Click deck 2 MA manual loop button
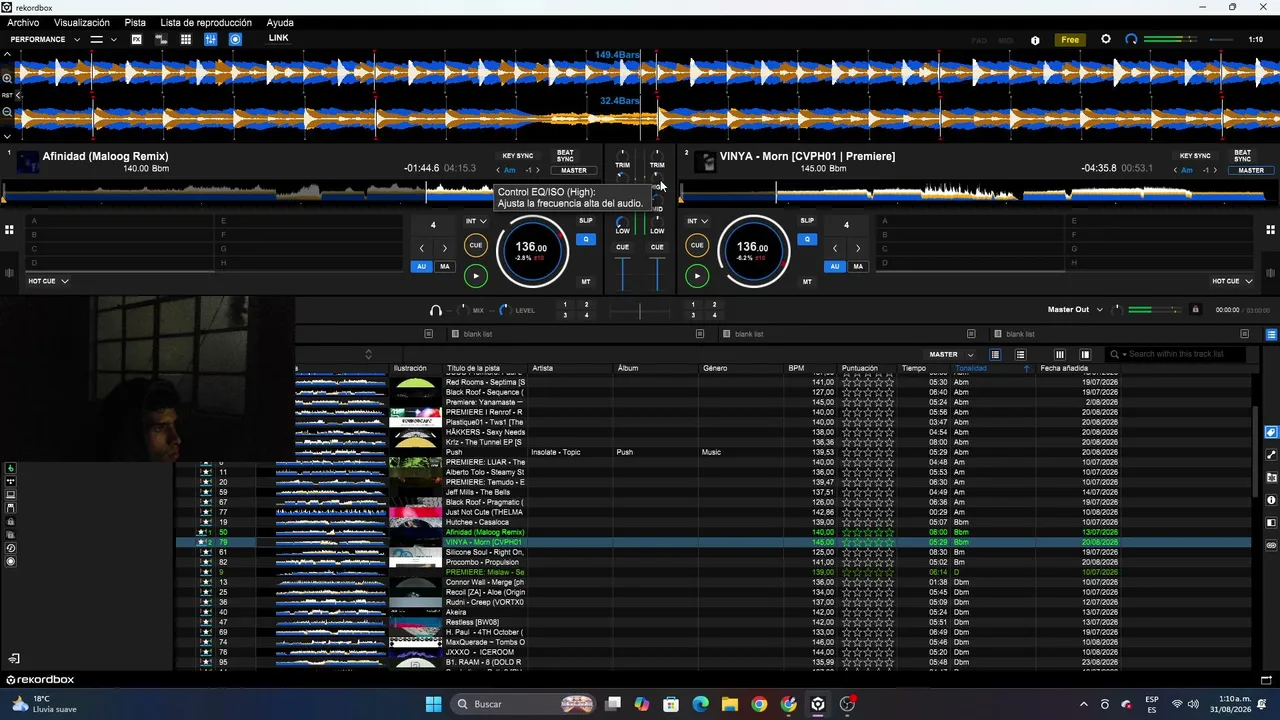The width and height of the screenshot is (1280, 720). pos(858,266)
